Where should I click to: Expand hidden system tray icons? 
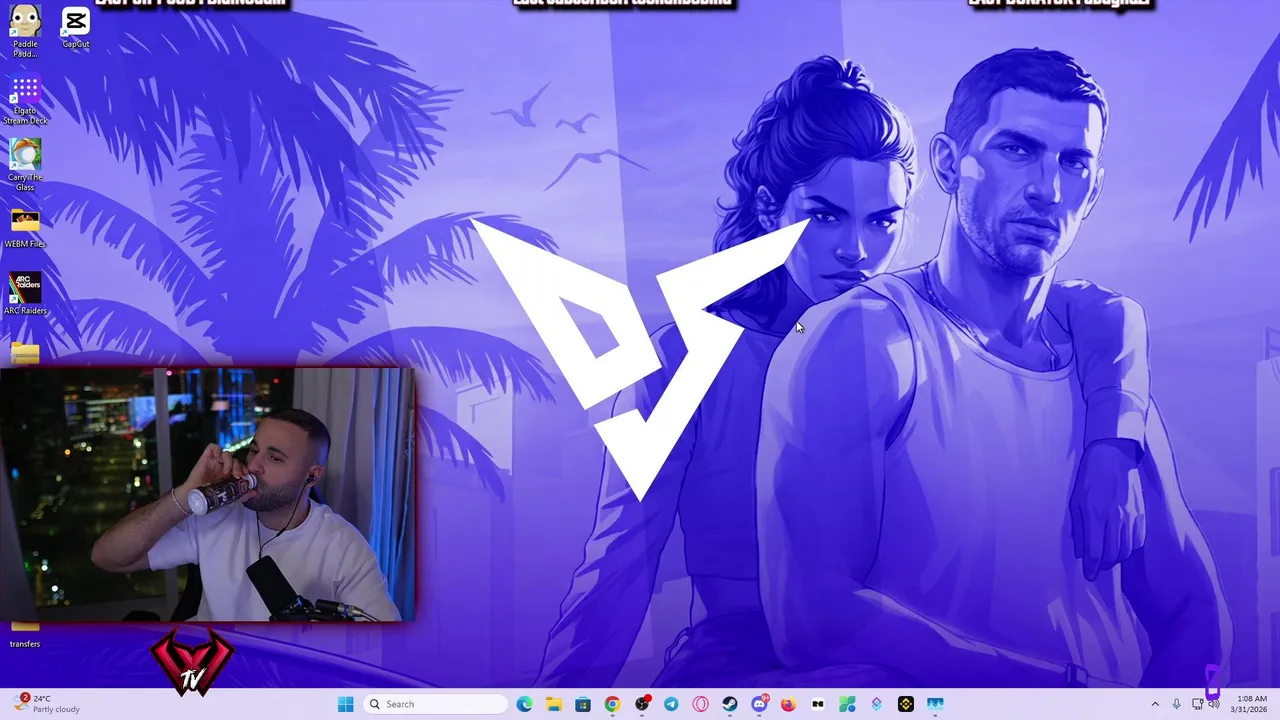[1155, 704]
